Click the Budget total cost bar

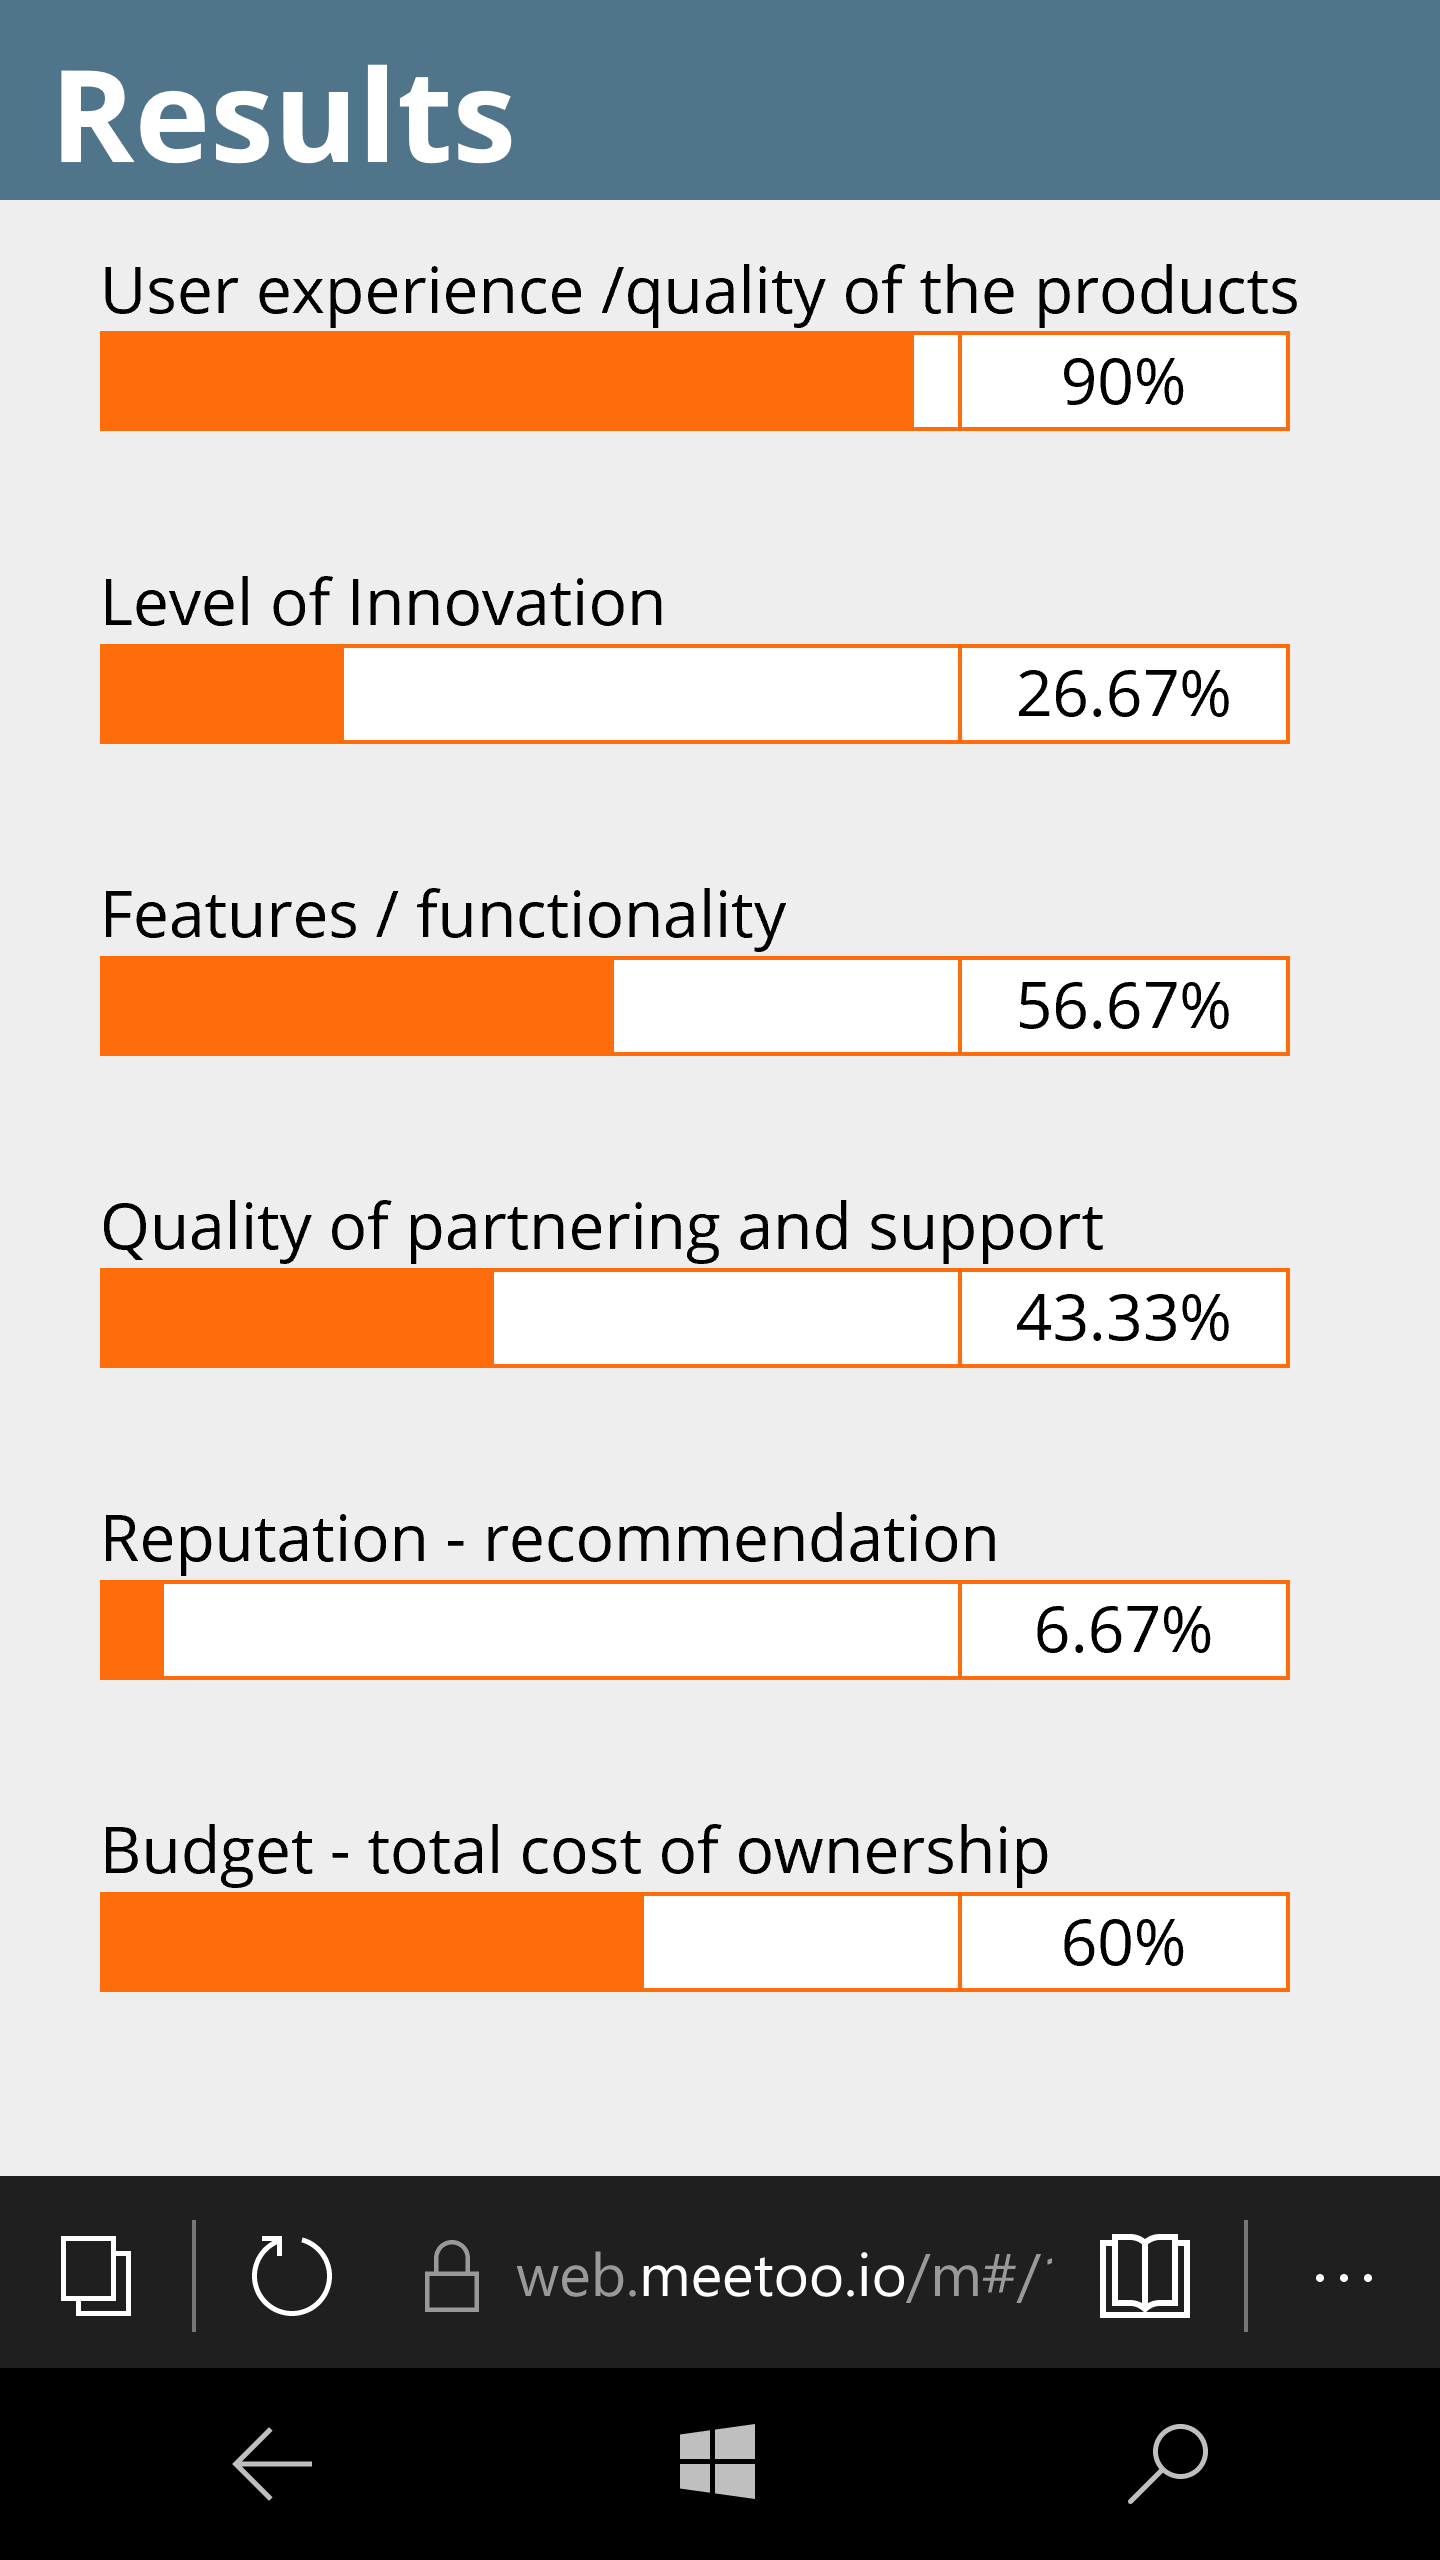coord(530,1942)
